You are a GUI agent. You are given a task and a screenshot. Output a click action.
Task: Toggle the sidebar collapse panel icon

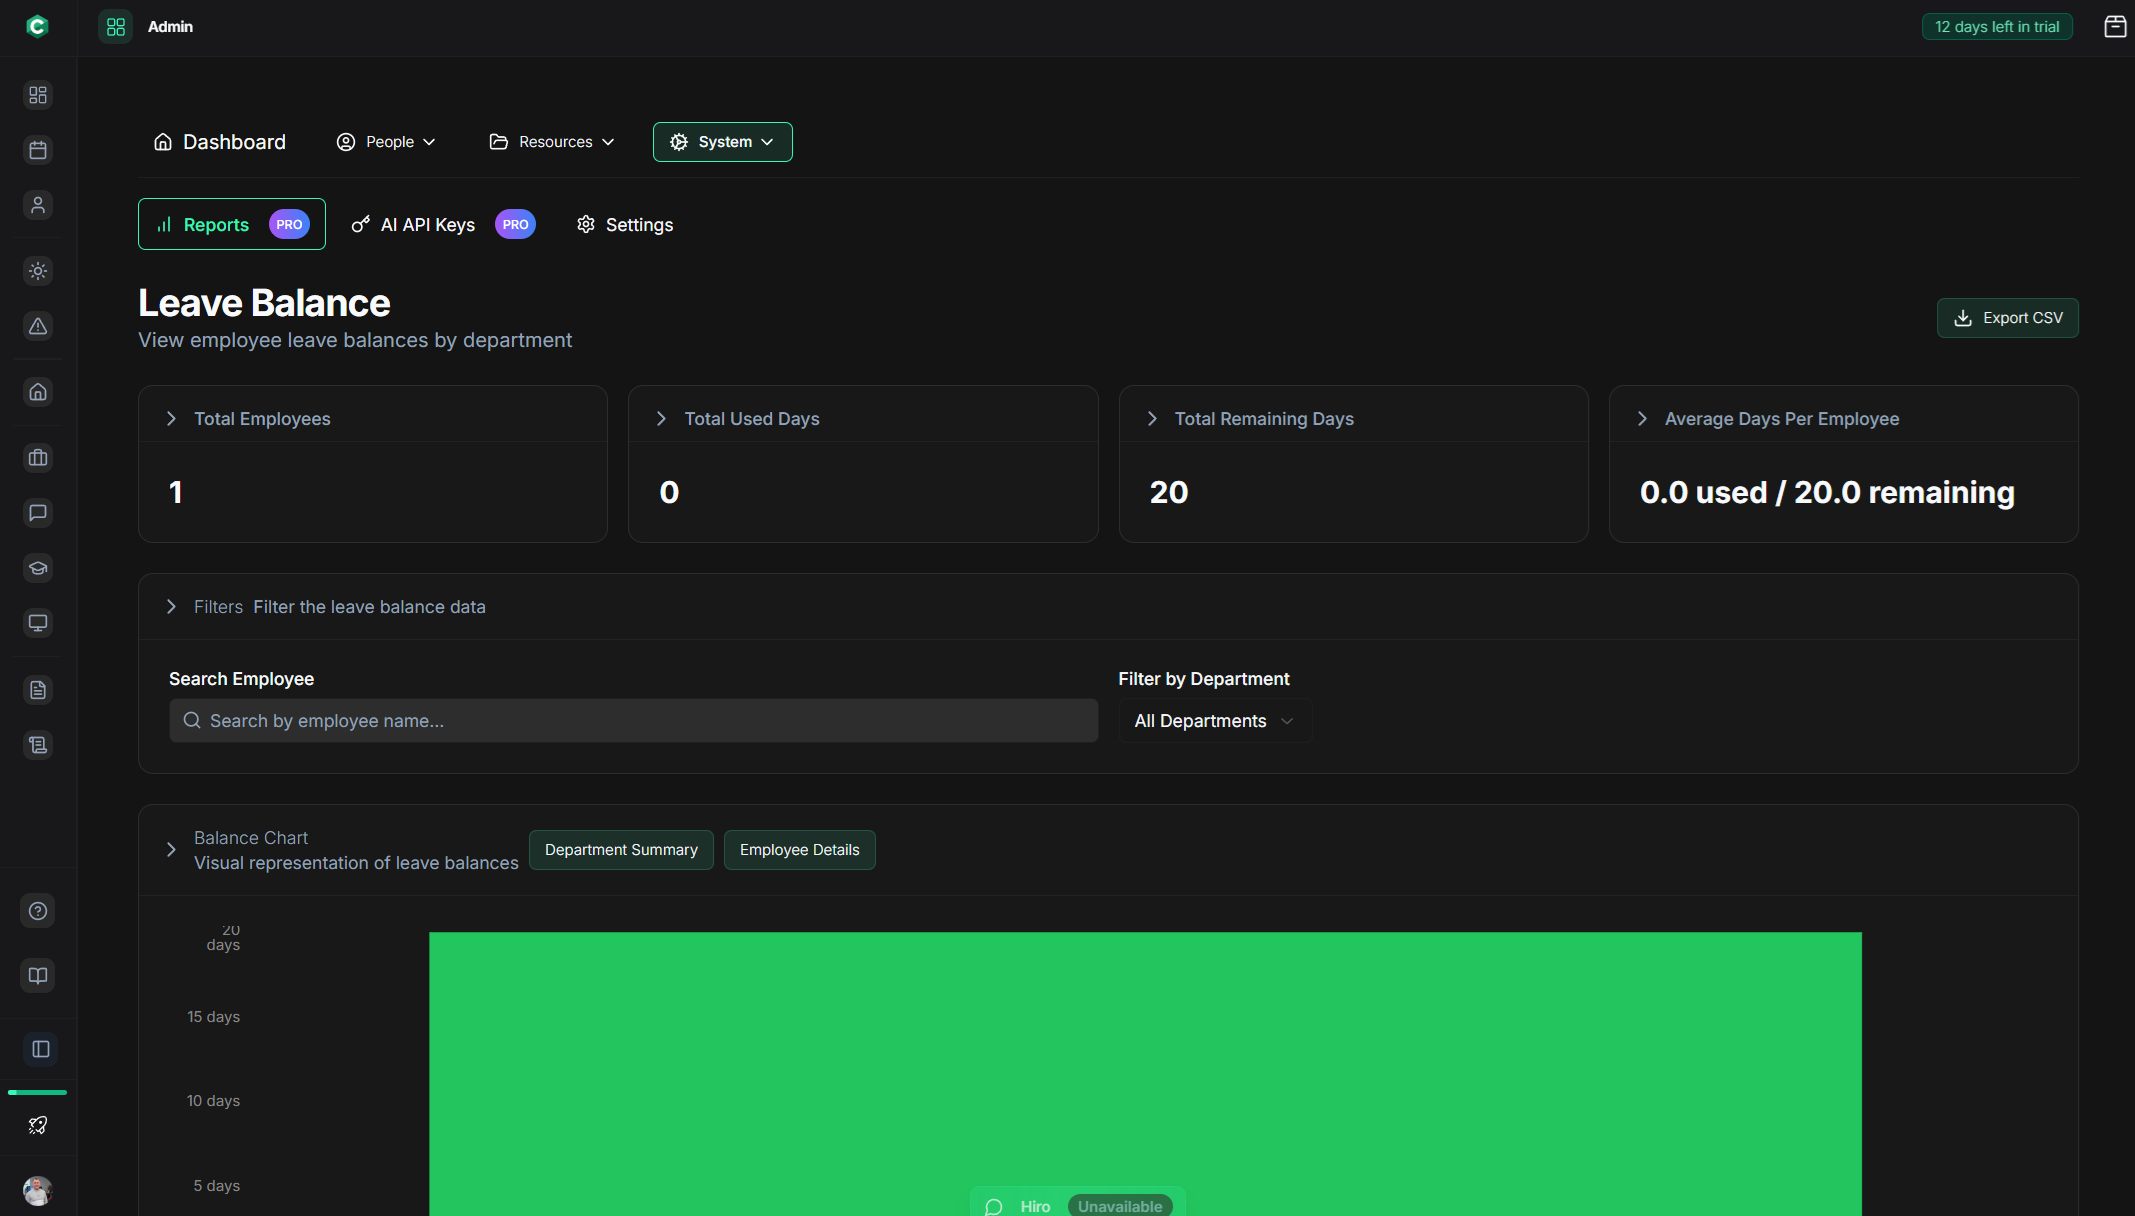[x=38, y=1049]
